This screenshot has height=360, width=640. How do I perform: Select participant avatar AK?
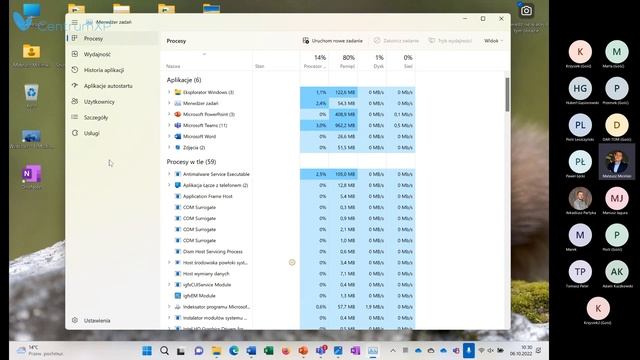pos(616,272)
